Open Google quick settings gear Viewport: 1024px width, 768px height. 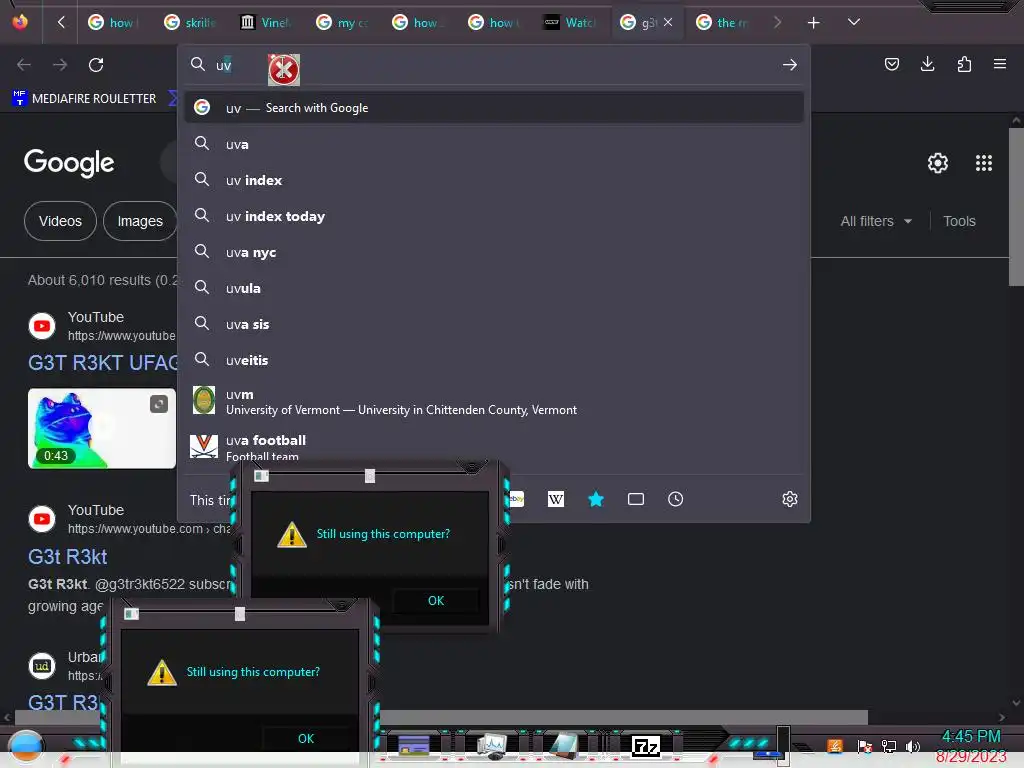pyautogui.click(x=938, y=163)
